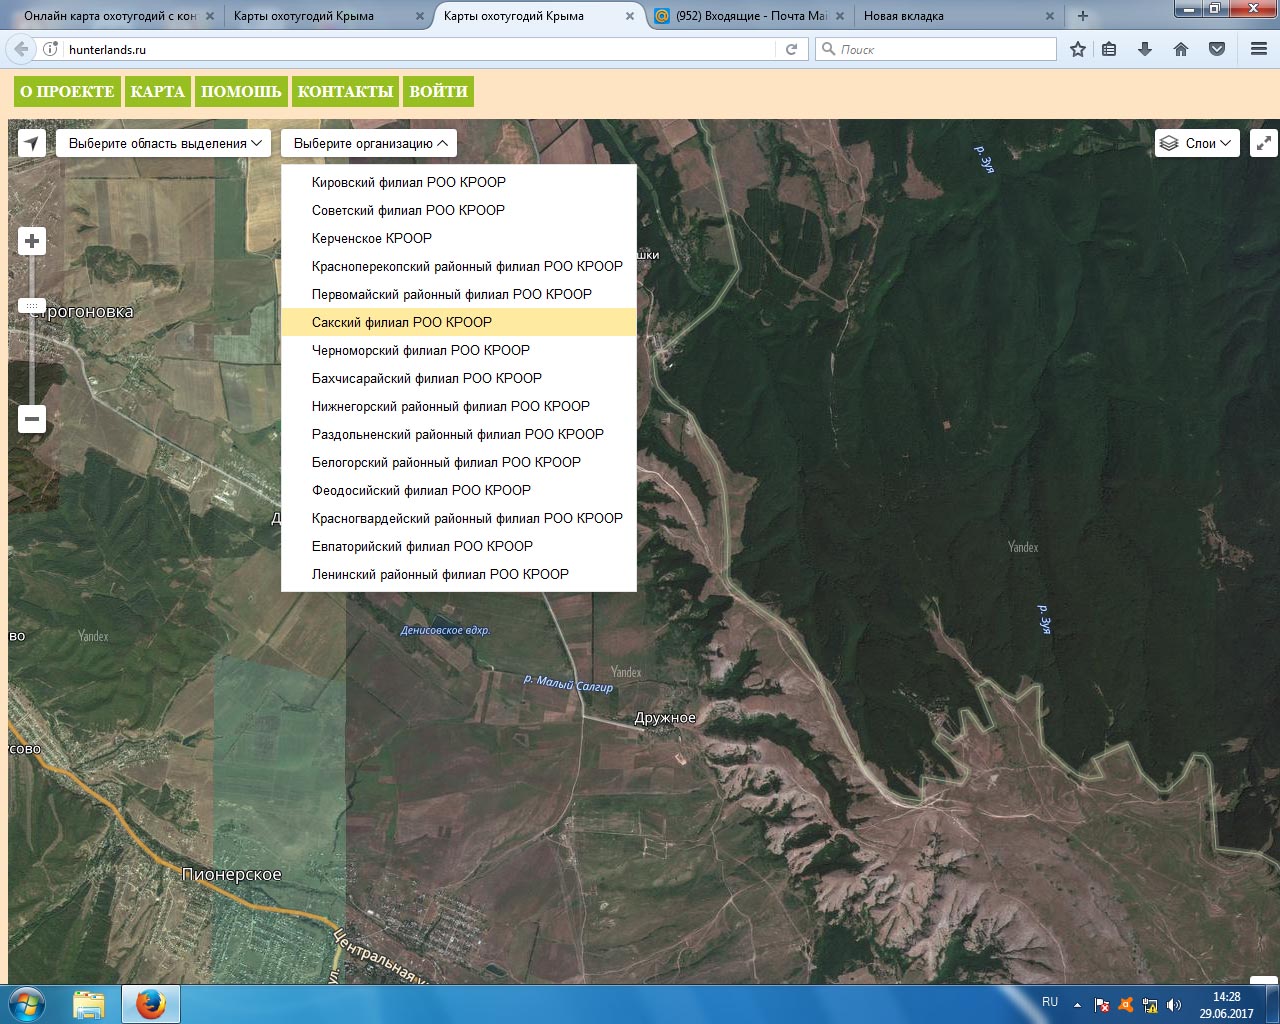Click the ВОЙТИ login button
The width and height of the screenshot is (1280, 1024).
[x=438, y=91]
